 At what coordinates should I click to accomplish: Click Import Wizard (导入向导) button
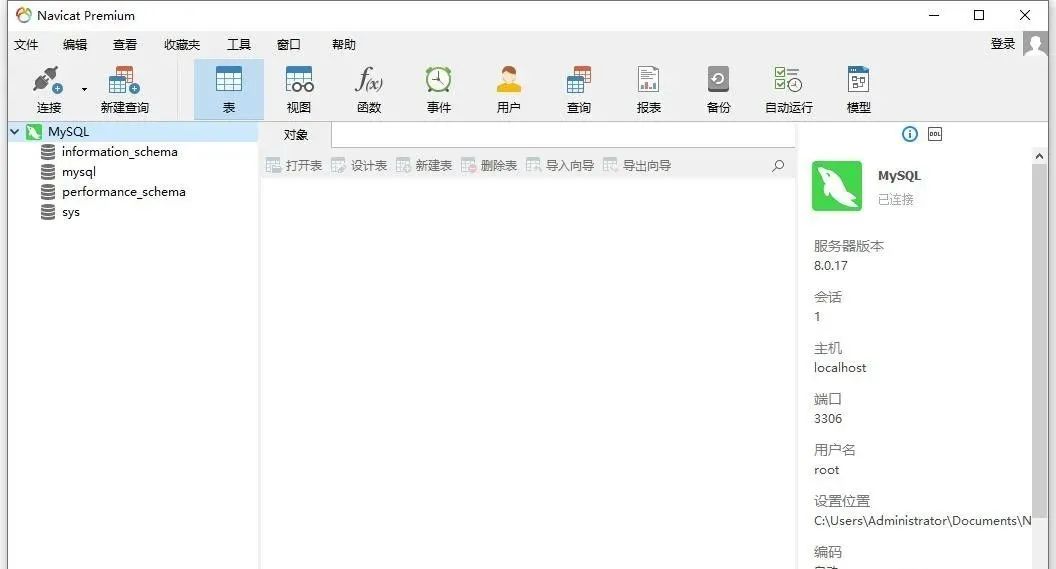click(x=560, y=166)
